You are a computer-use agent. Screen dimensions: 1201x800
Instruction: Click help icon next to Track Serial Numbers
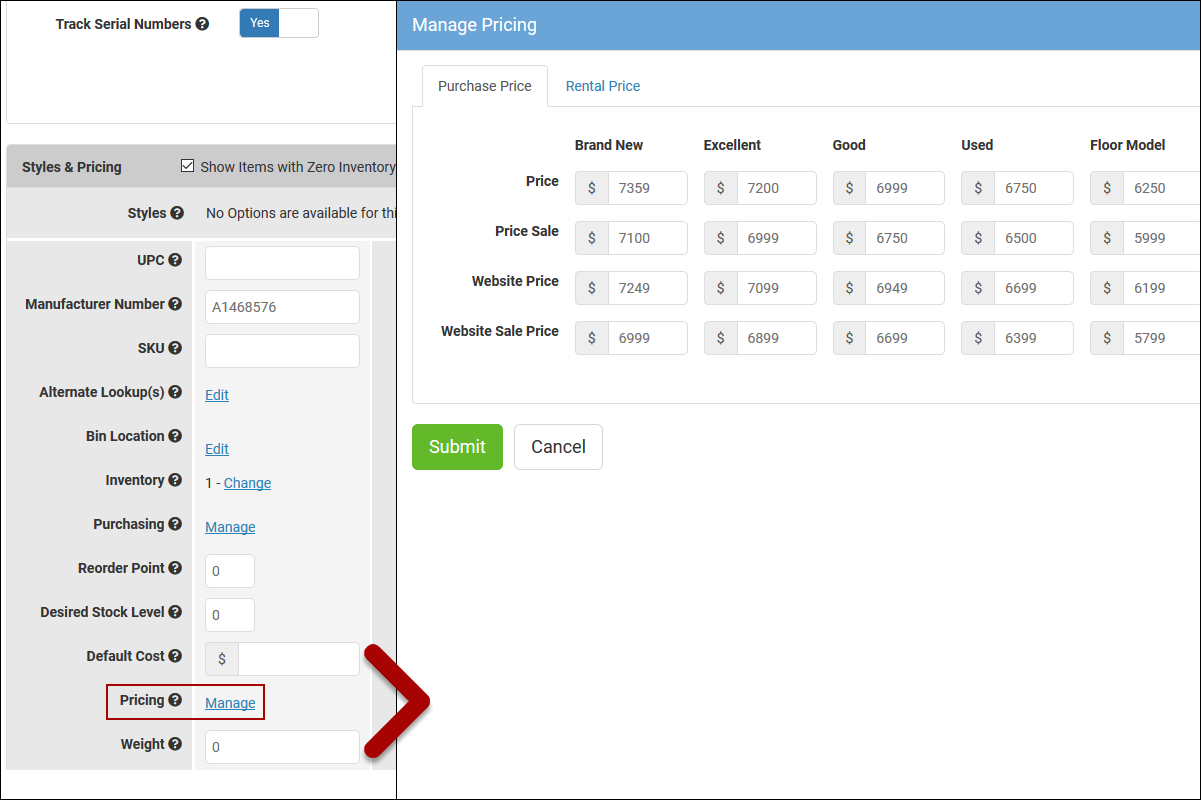[203, 24]
